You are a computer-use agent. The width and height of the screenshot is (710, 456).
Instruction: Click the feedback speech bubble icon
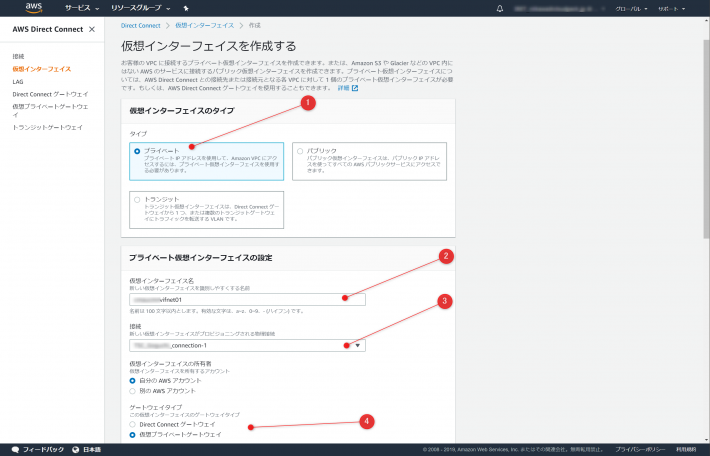(x=15, y=450)
